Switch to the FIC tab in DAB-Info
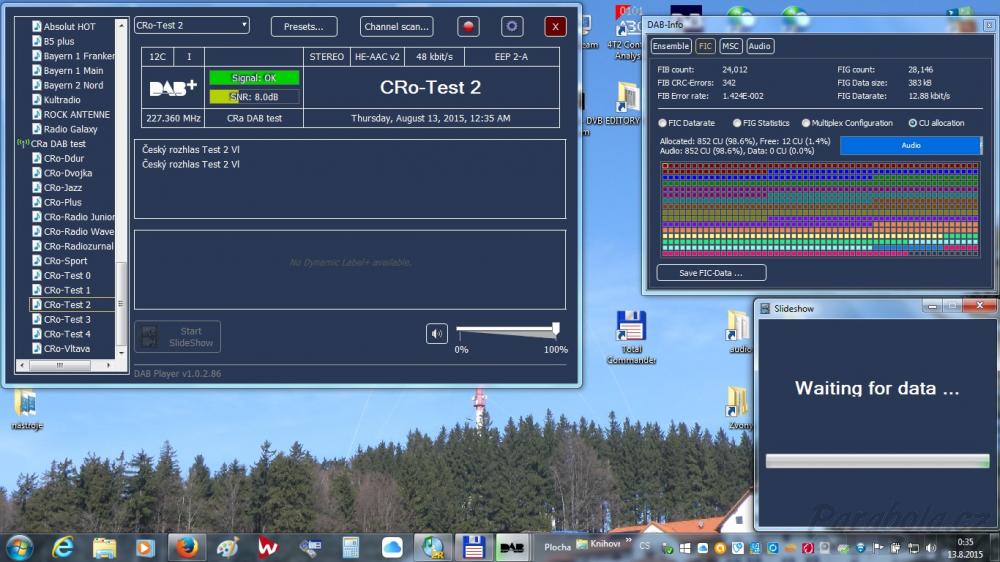 click(705, 46)
